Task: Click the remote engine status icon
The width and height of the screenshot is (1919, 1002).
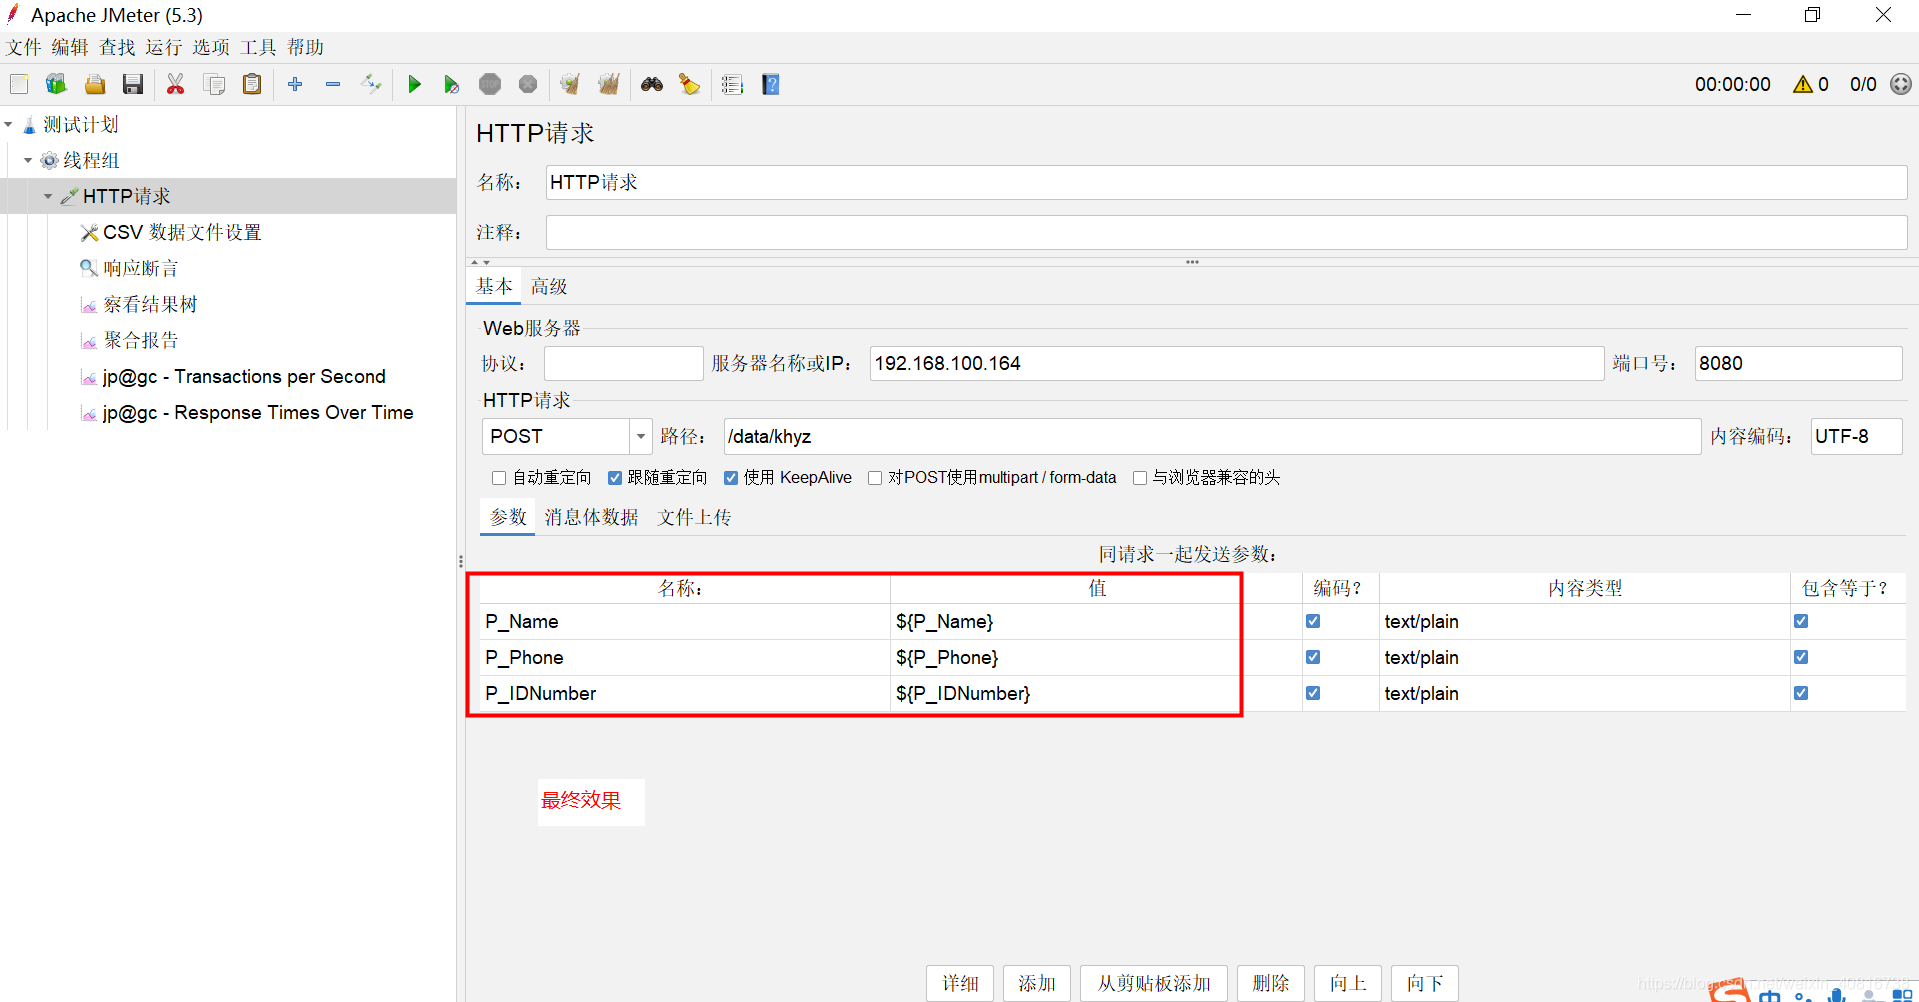Action: (x=1901, y=85)
